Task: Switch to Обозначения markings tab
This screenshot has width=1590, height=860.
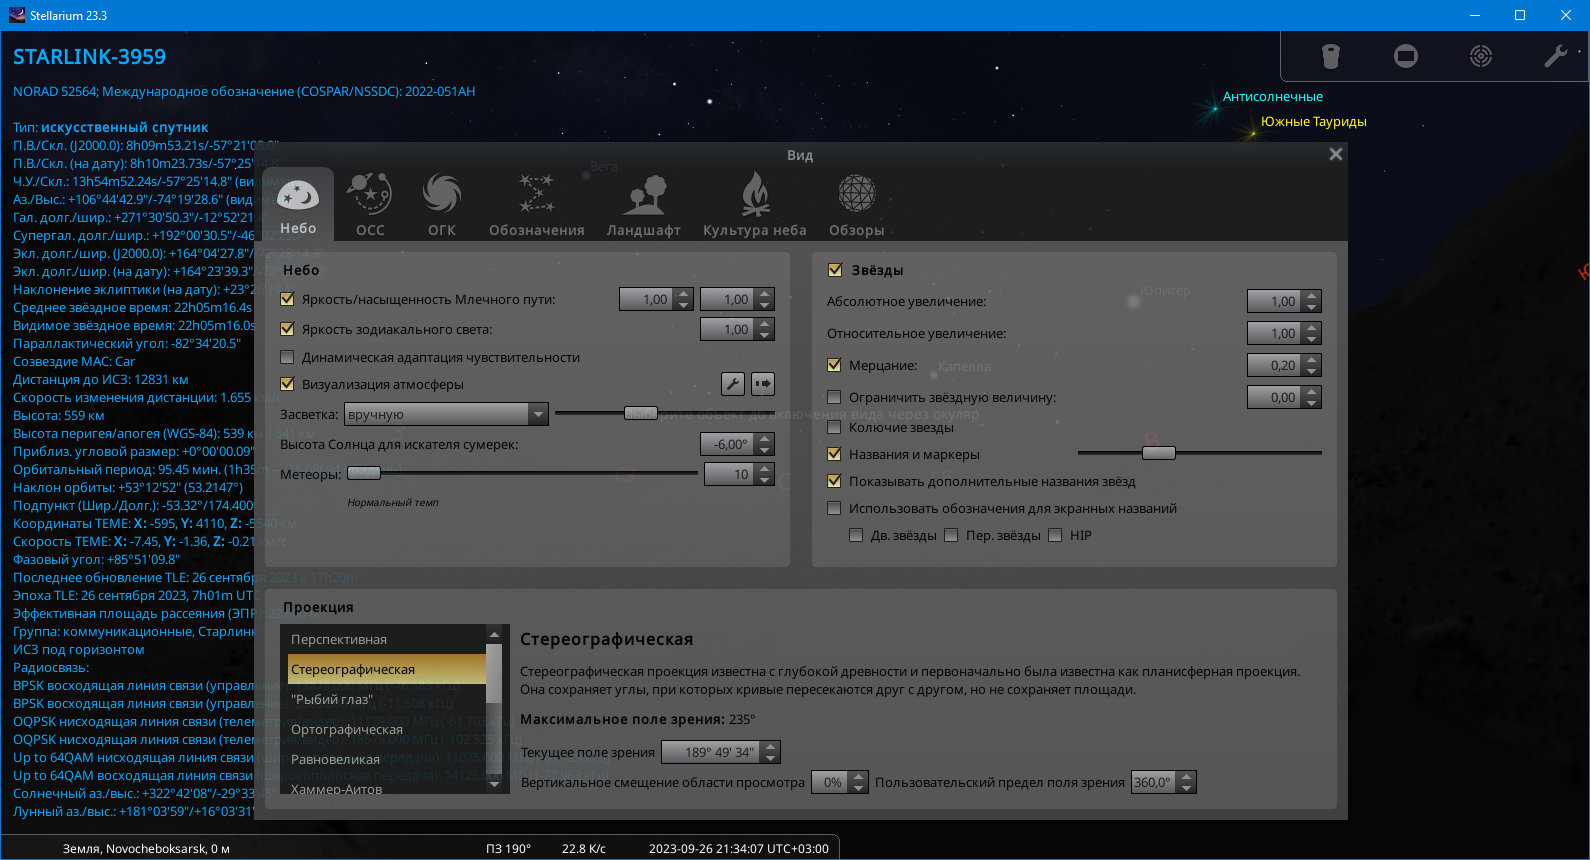Action: pos(537,204)
